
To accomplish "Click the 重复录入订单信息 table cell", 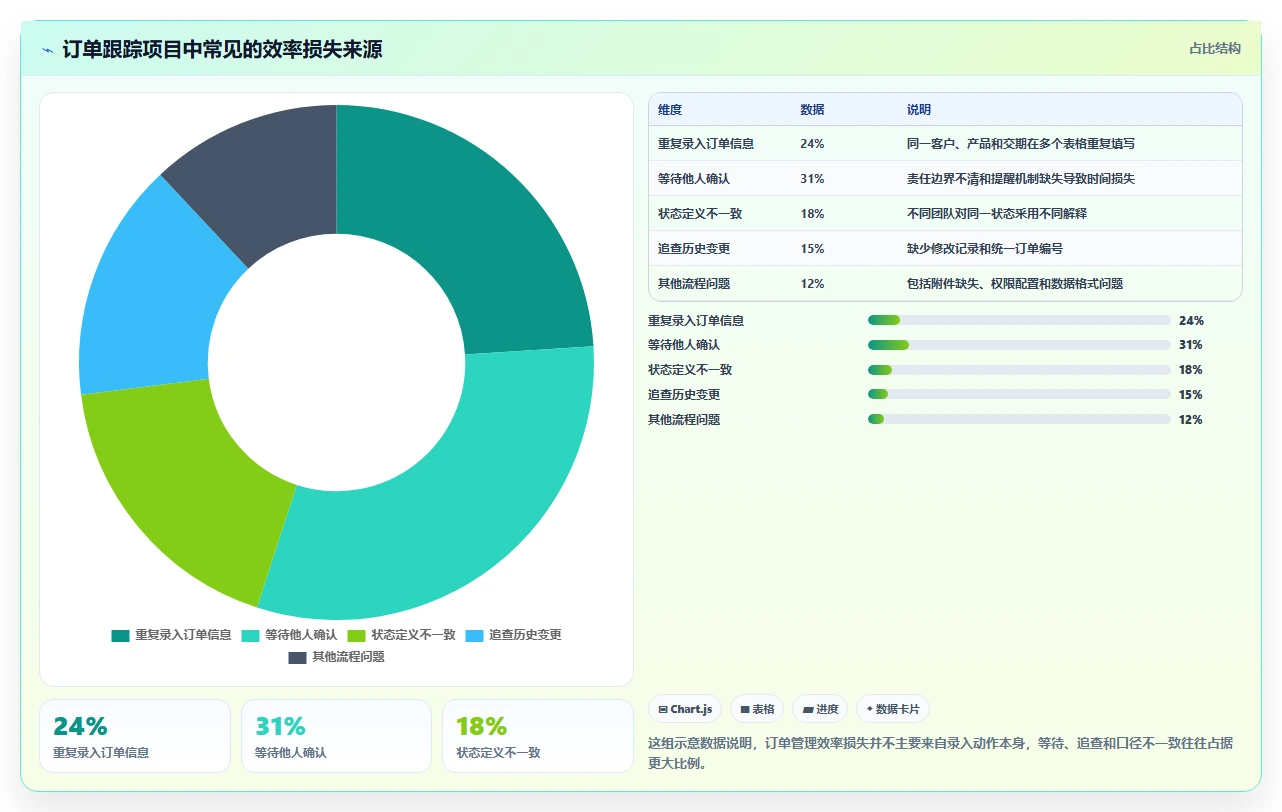I will pos(706,144).
